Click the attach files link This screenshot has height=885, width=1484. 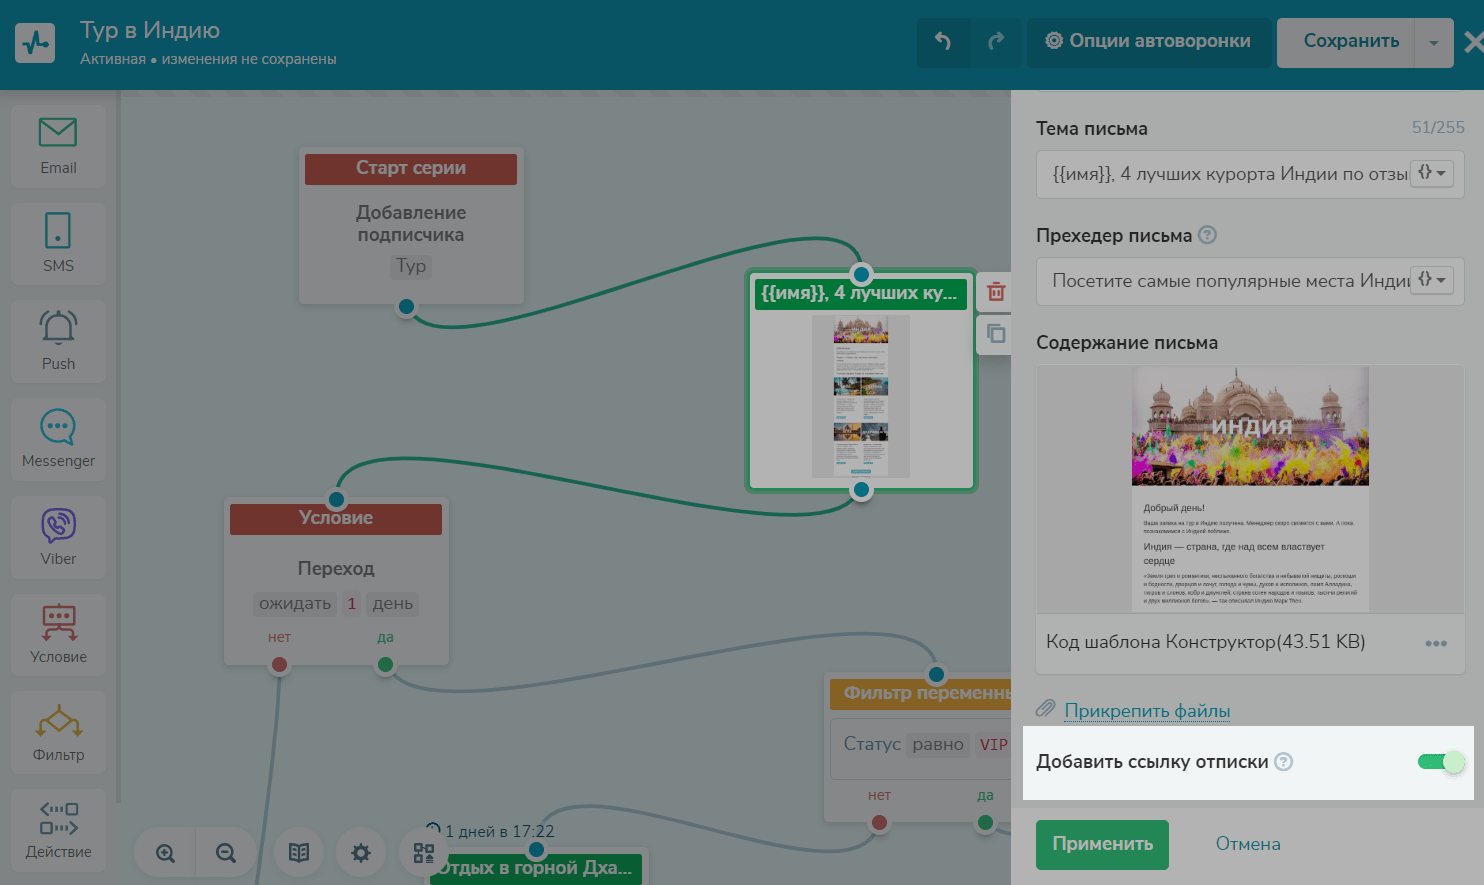point(1146,711)
